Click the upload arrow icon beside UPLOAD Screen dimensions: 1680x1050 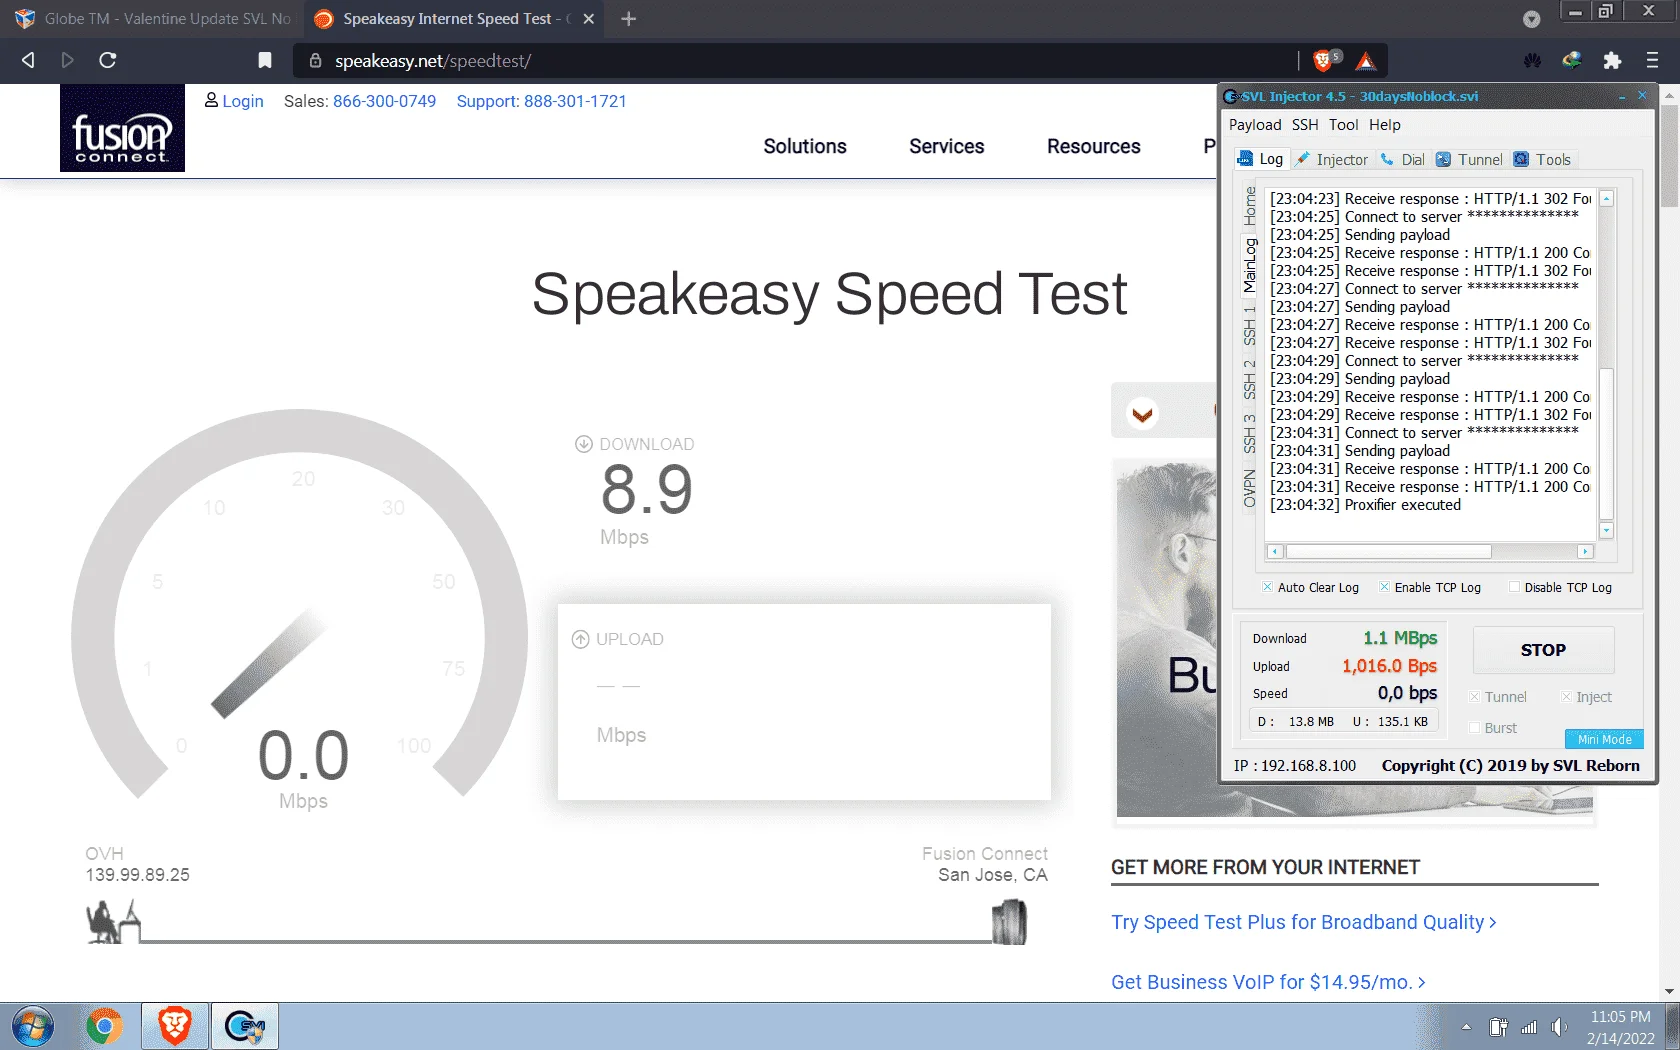[x=580, y=639]
